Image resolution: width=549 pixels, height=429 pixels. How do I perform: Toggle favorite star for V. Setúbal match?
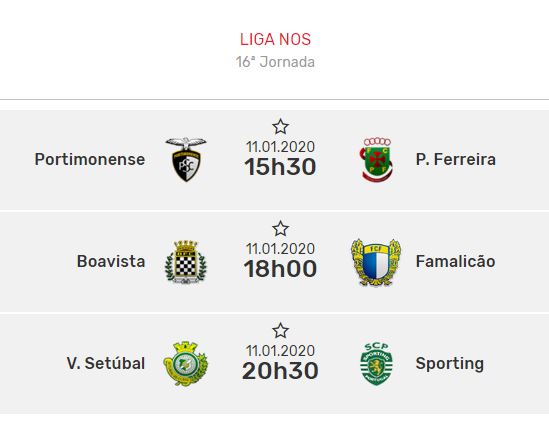pos(280,331)
